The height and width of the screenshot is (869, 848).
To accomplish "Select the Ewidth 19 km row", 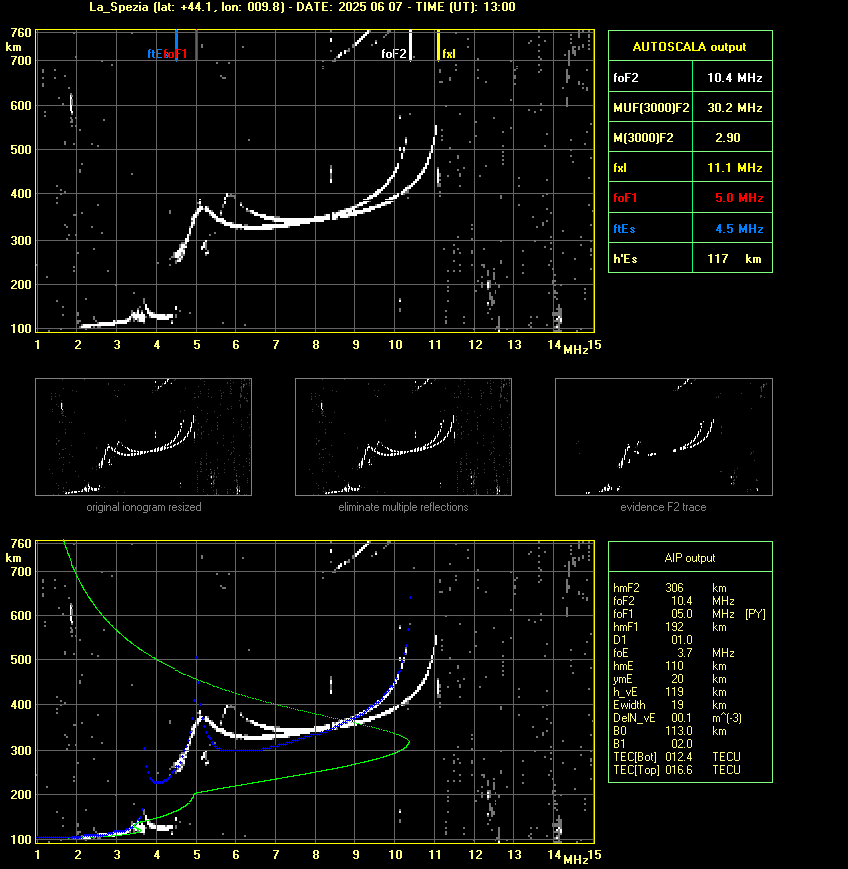I will point(671,705).
